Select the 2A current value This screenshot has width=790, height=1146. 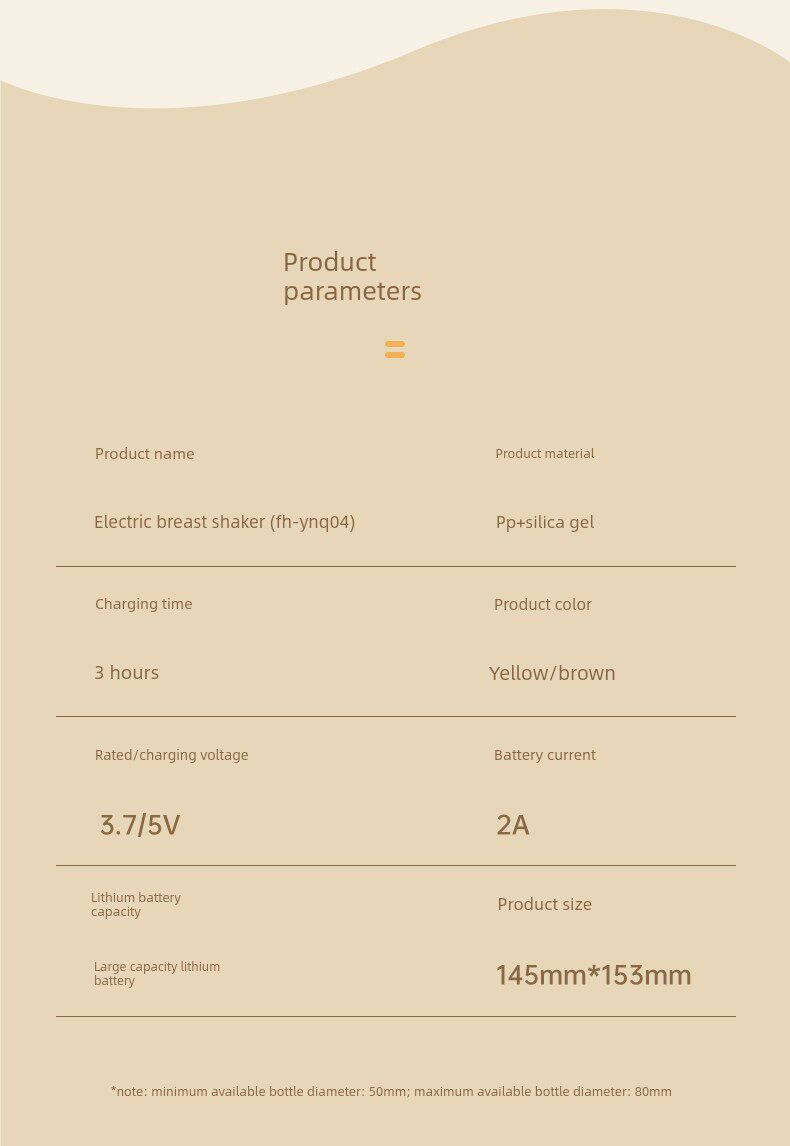(512, 825)
